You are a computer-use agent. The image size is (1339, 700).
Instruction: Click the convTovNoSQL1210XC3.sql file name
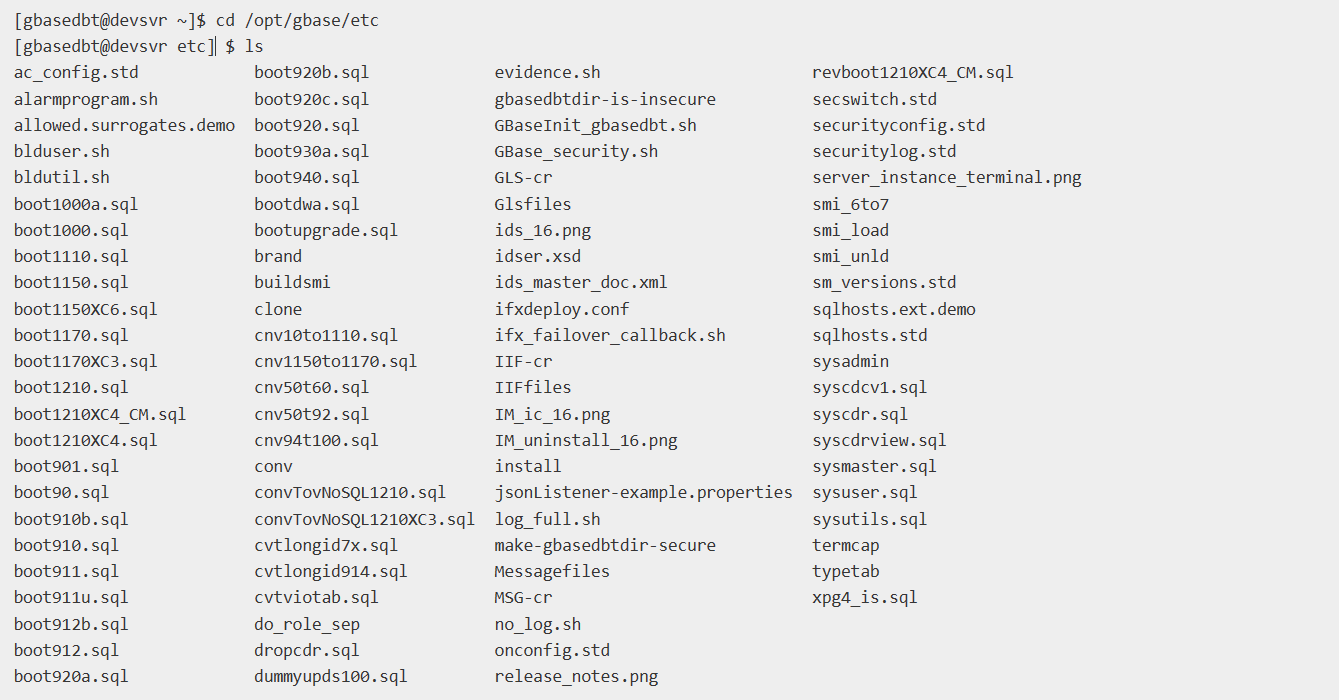pyautogui.click(x=365, y=519)
